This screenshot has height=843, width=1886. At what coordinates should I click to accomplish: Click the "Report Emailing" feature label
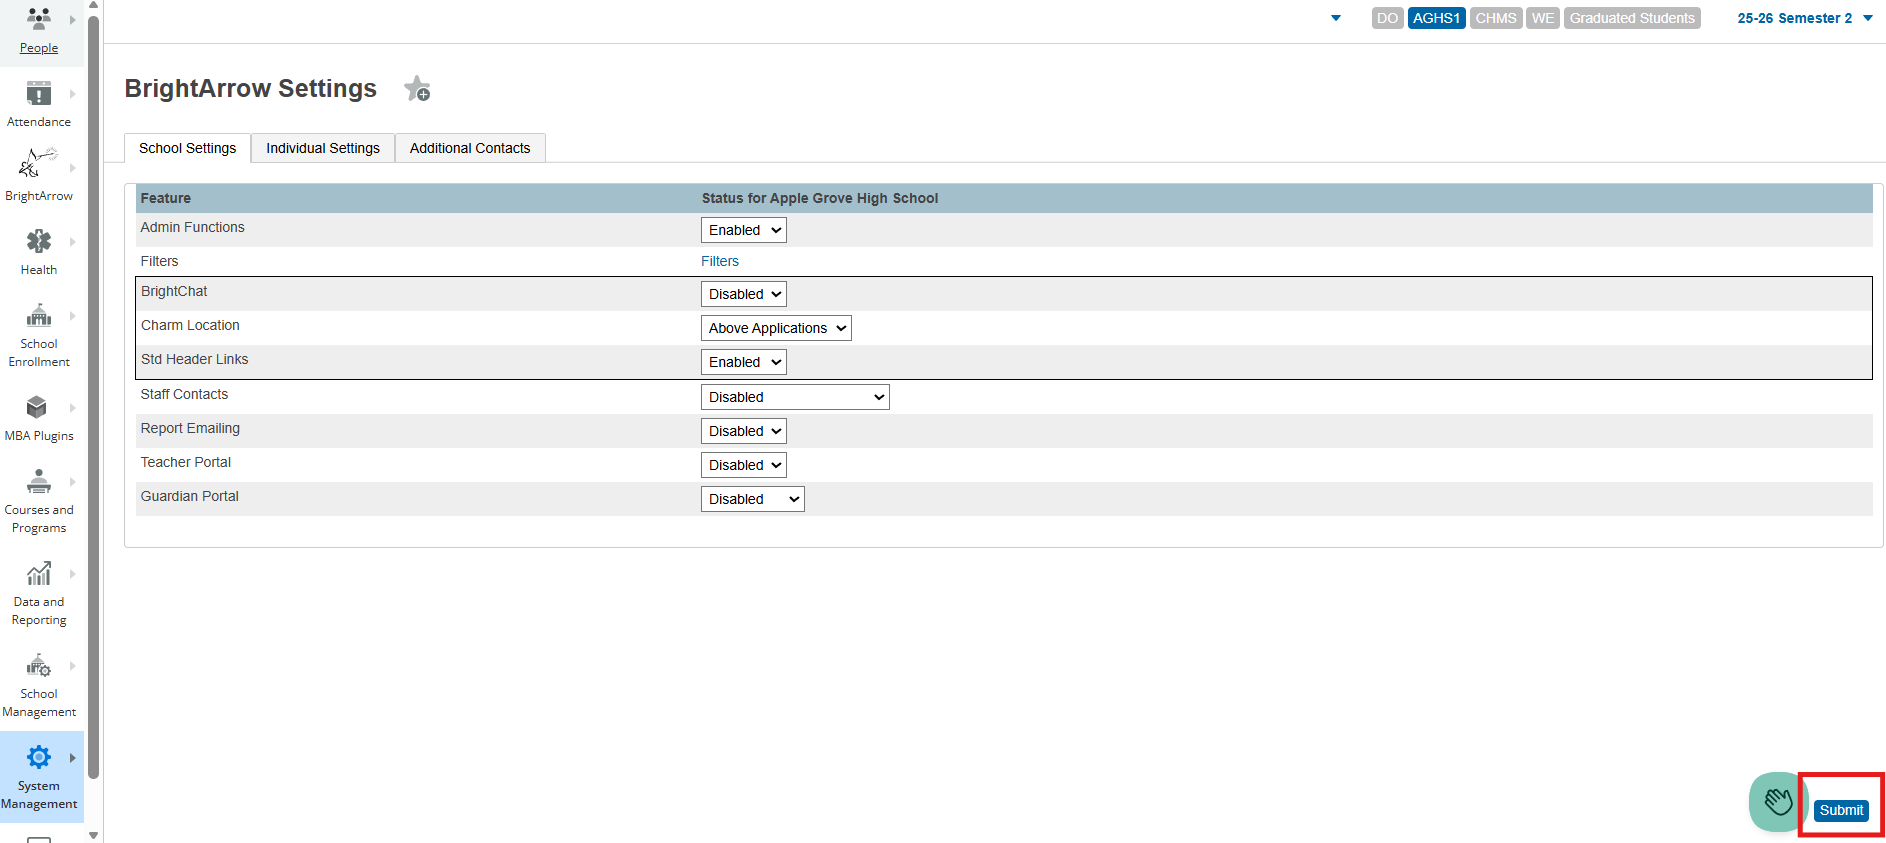(x=190, y=428)
